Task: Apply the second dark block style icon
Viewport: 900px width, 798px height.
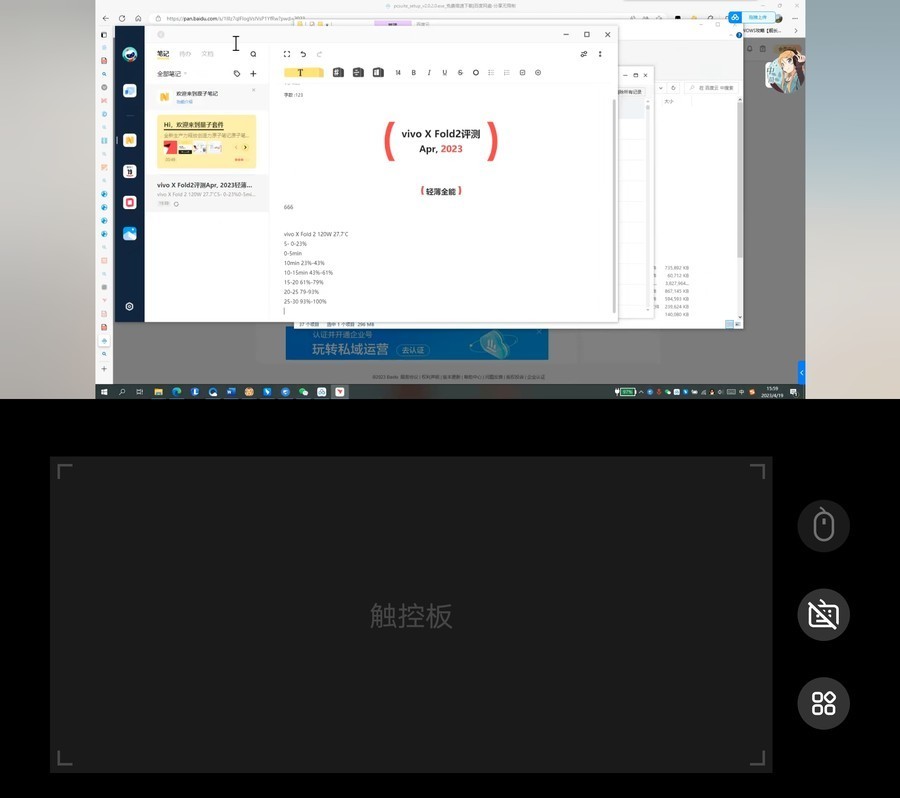Action: tap(358, 72)
